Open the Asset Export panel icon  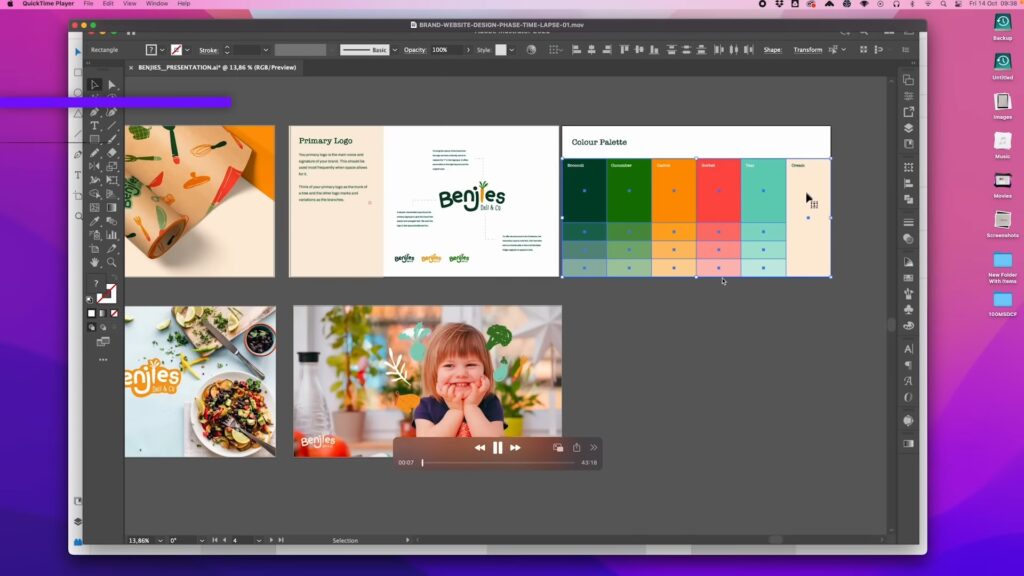908,112
